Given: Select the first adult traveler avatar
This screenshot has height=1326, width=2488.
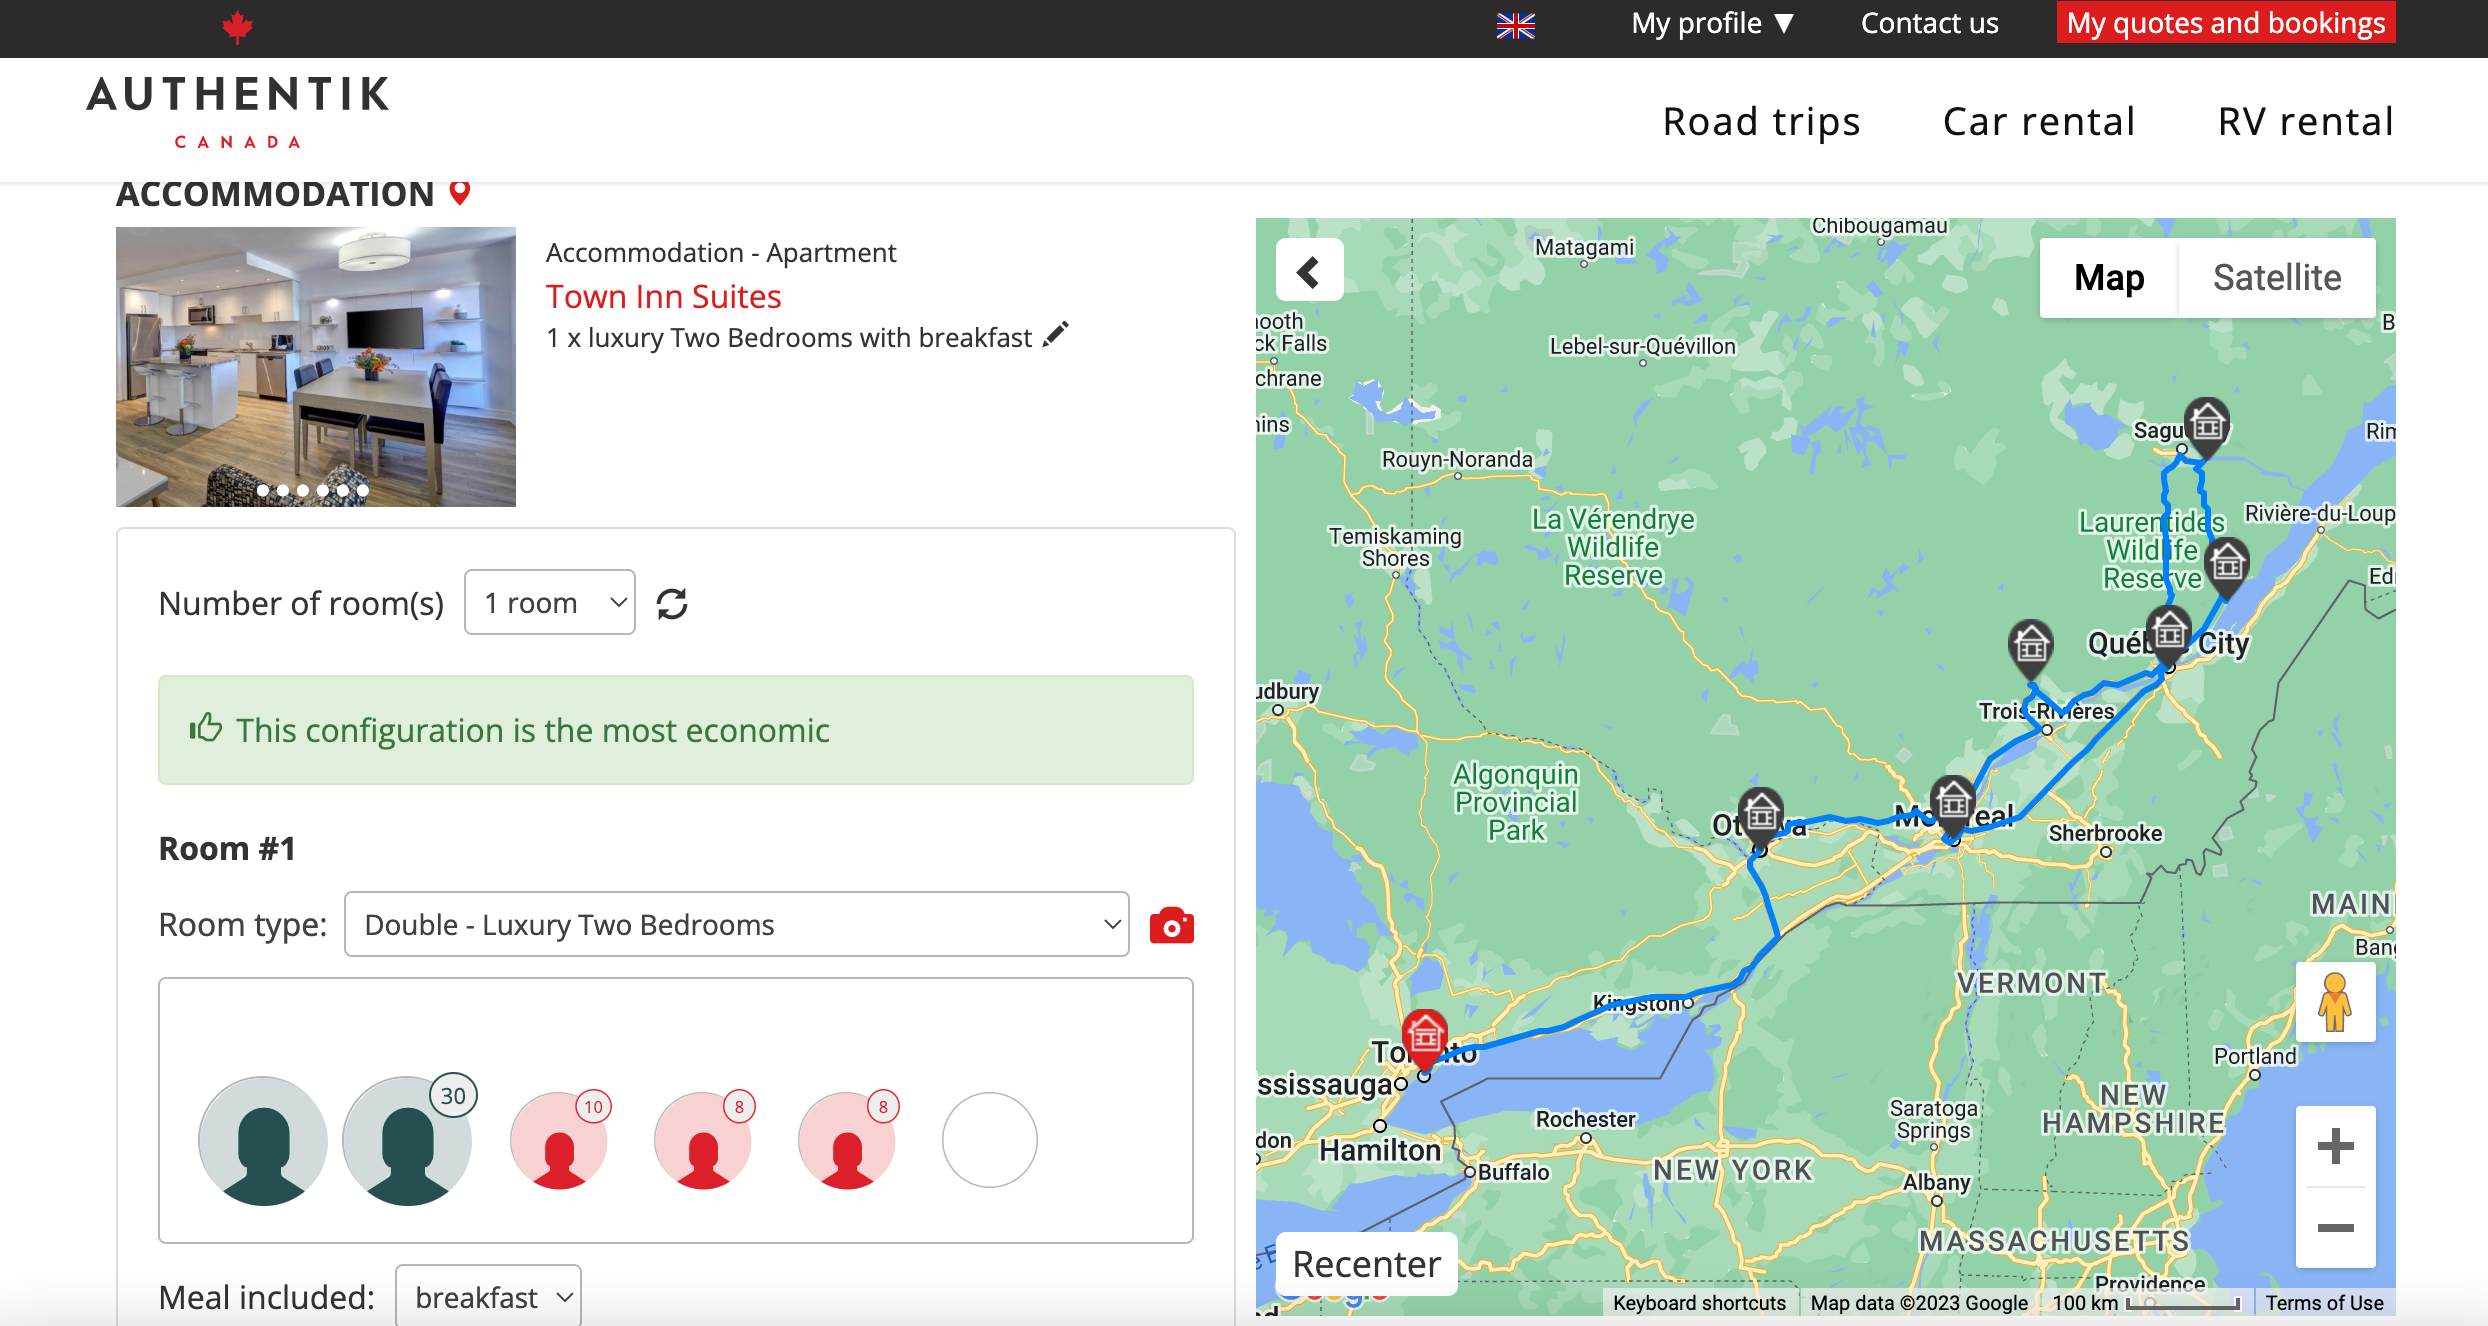Looking at the screenshot, I should [263, 1140].
